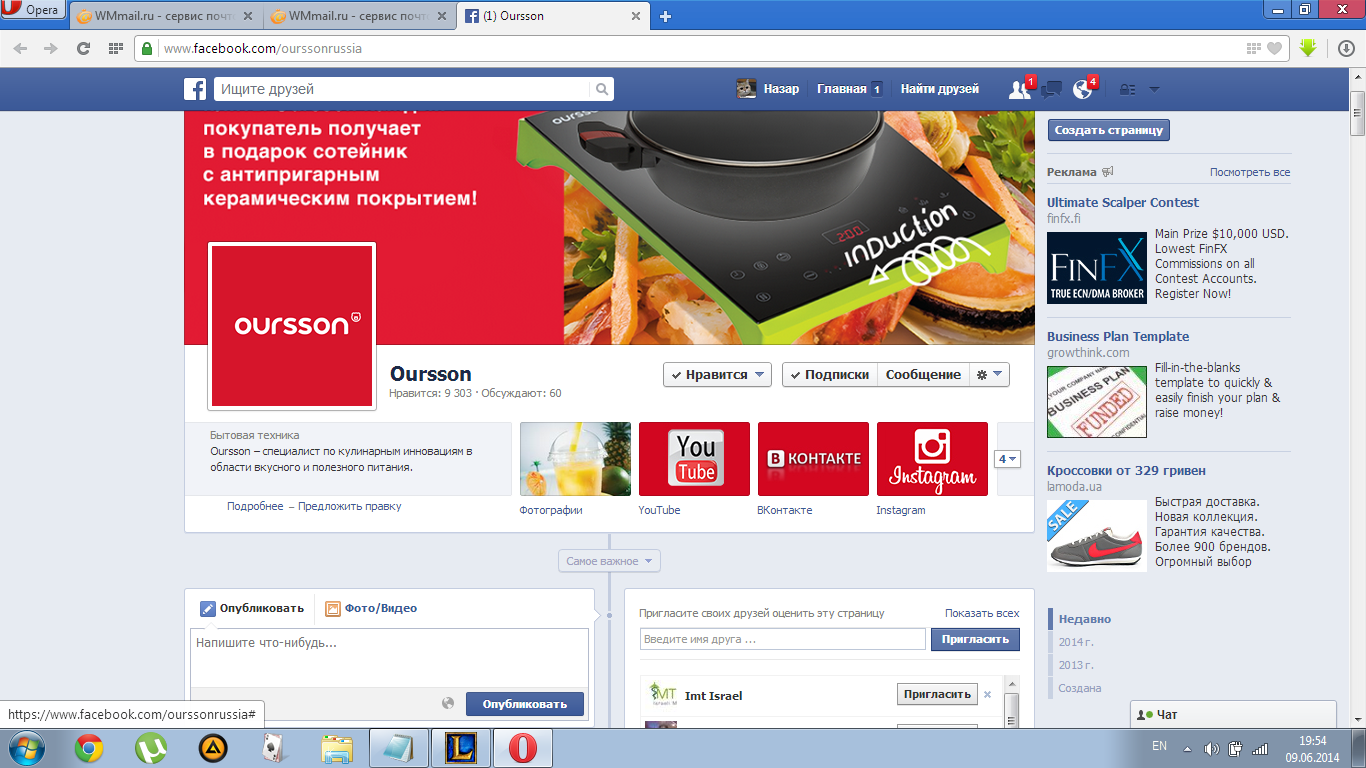
Task: Open the Instagram app tile
Action: [x=932, y=459]
